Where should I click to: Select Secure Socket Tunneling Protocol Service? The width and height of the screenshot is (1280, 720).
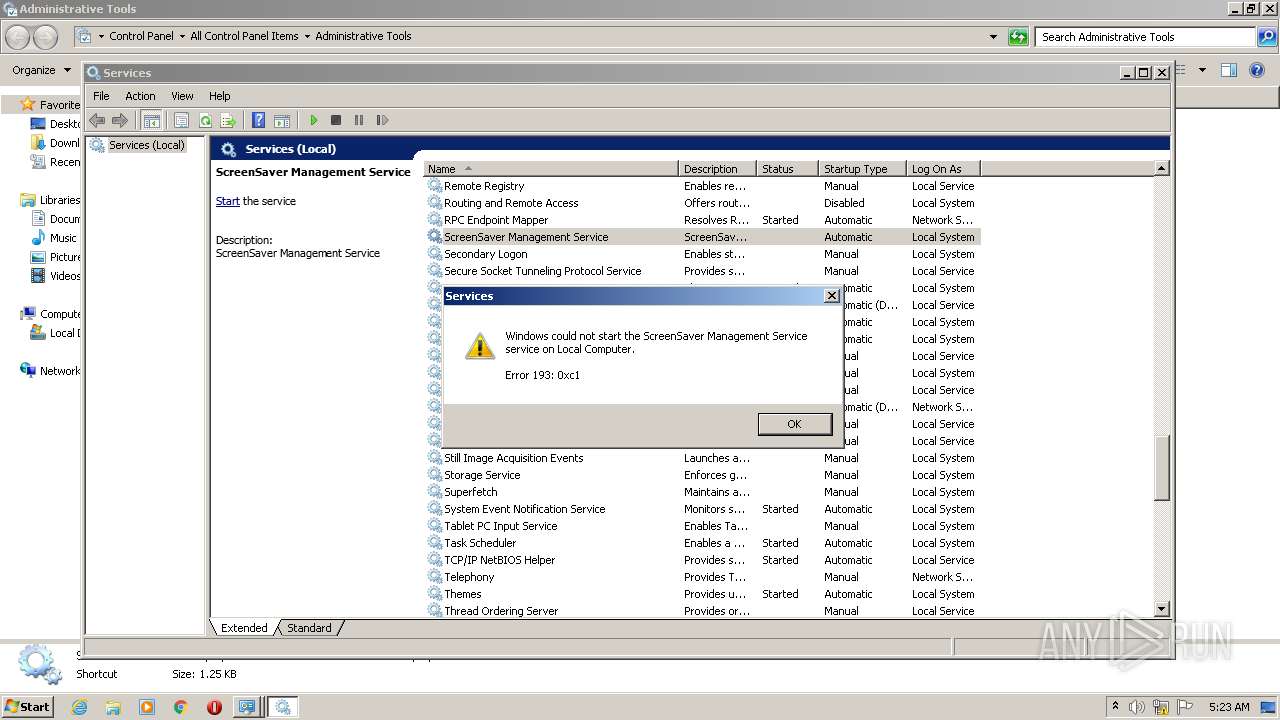(702, 271)
